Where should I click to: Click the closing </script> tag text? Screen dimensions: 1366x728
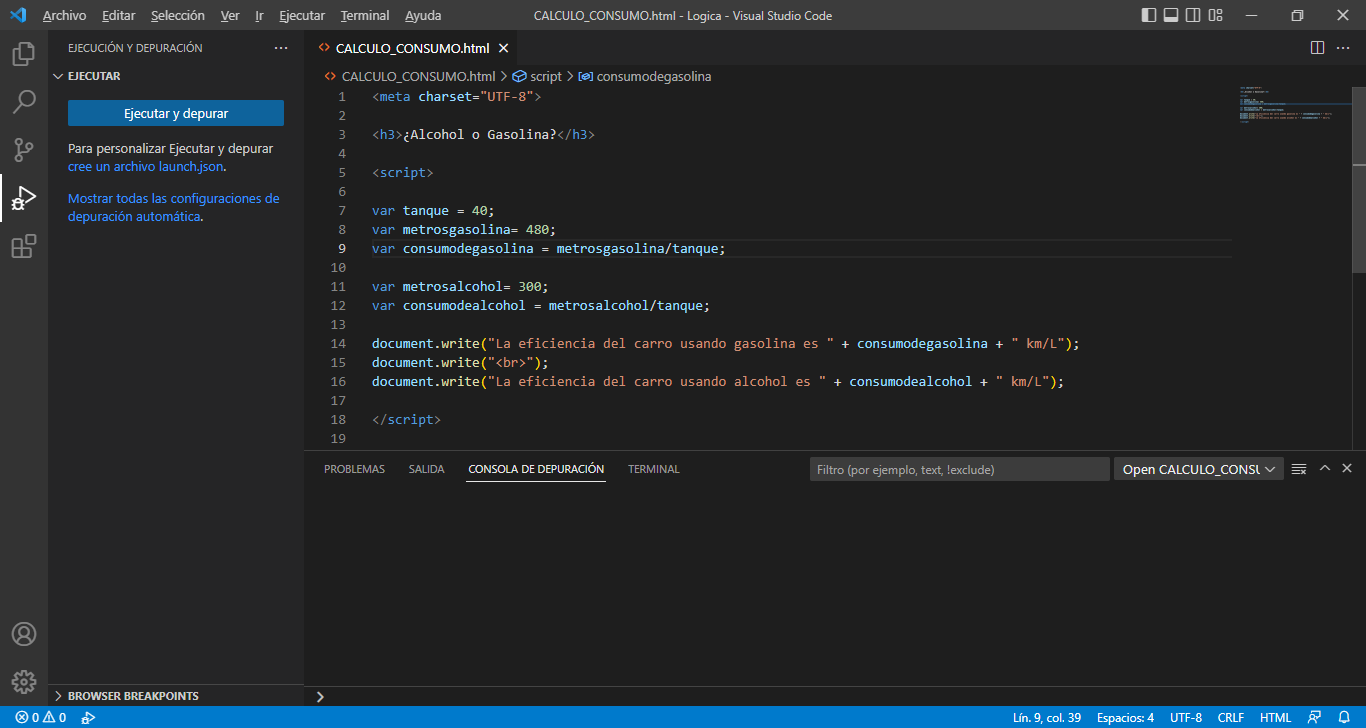(406, 419)
